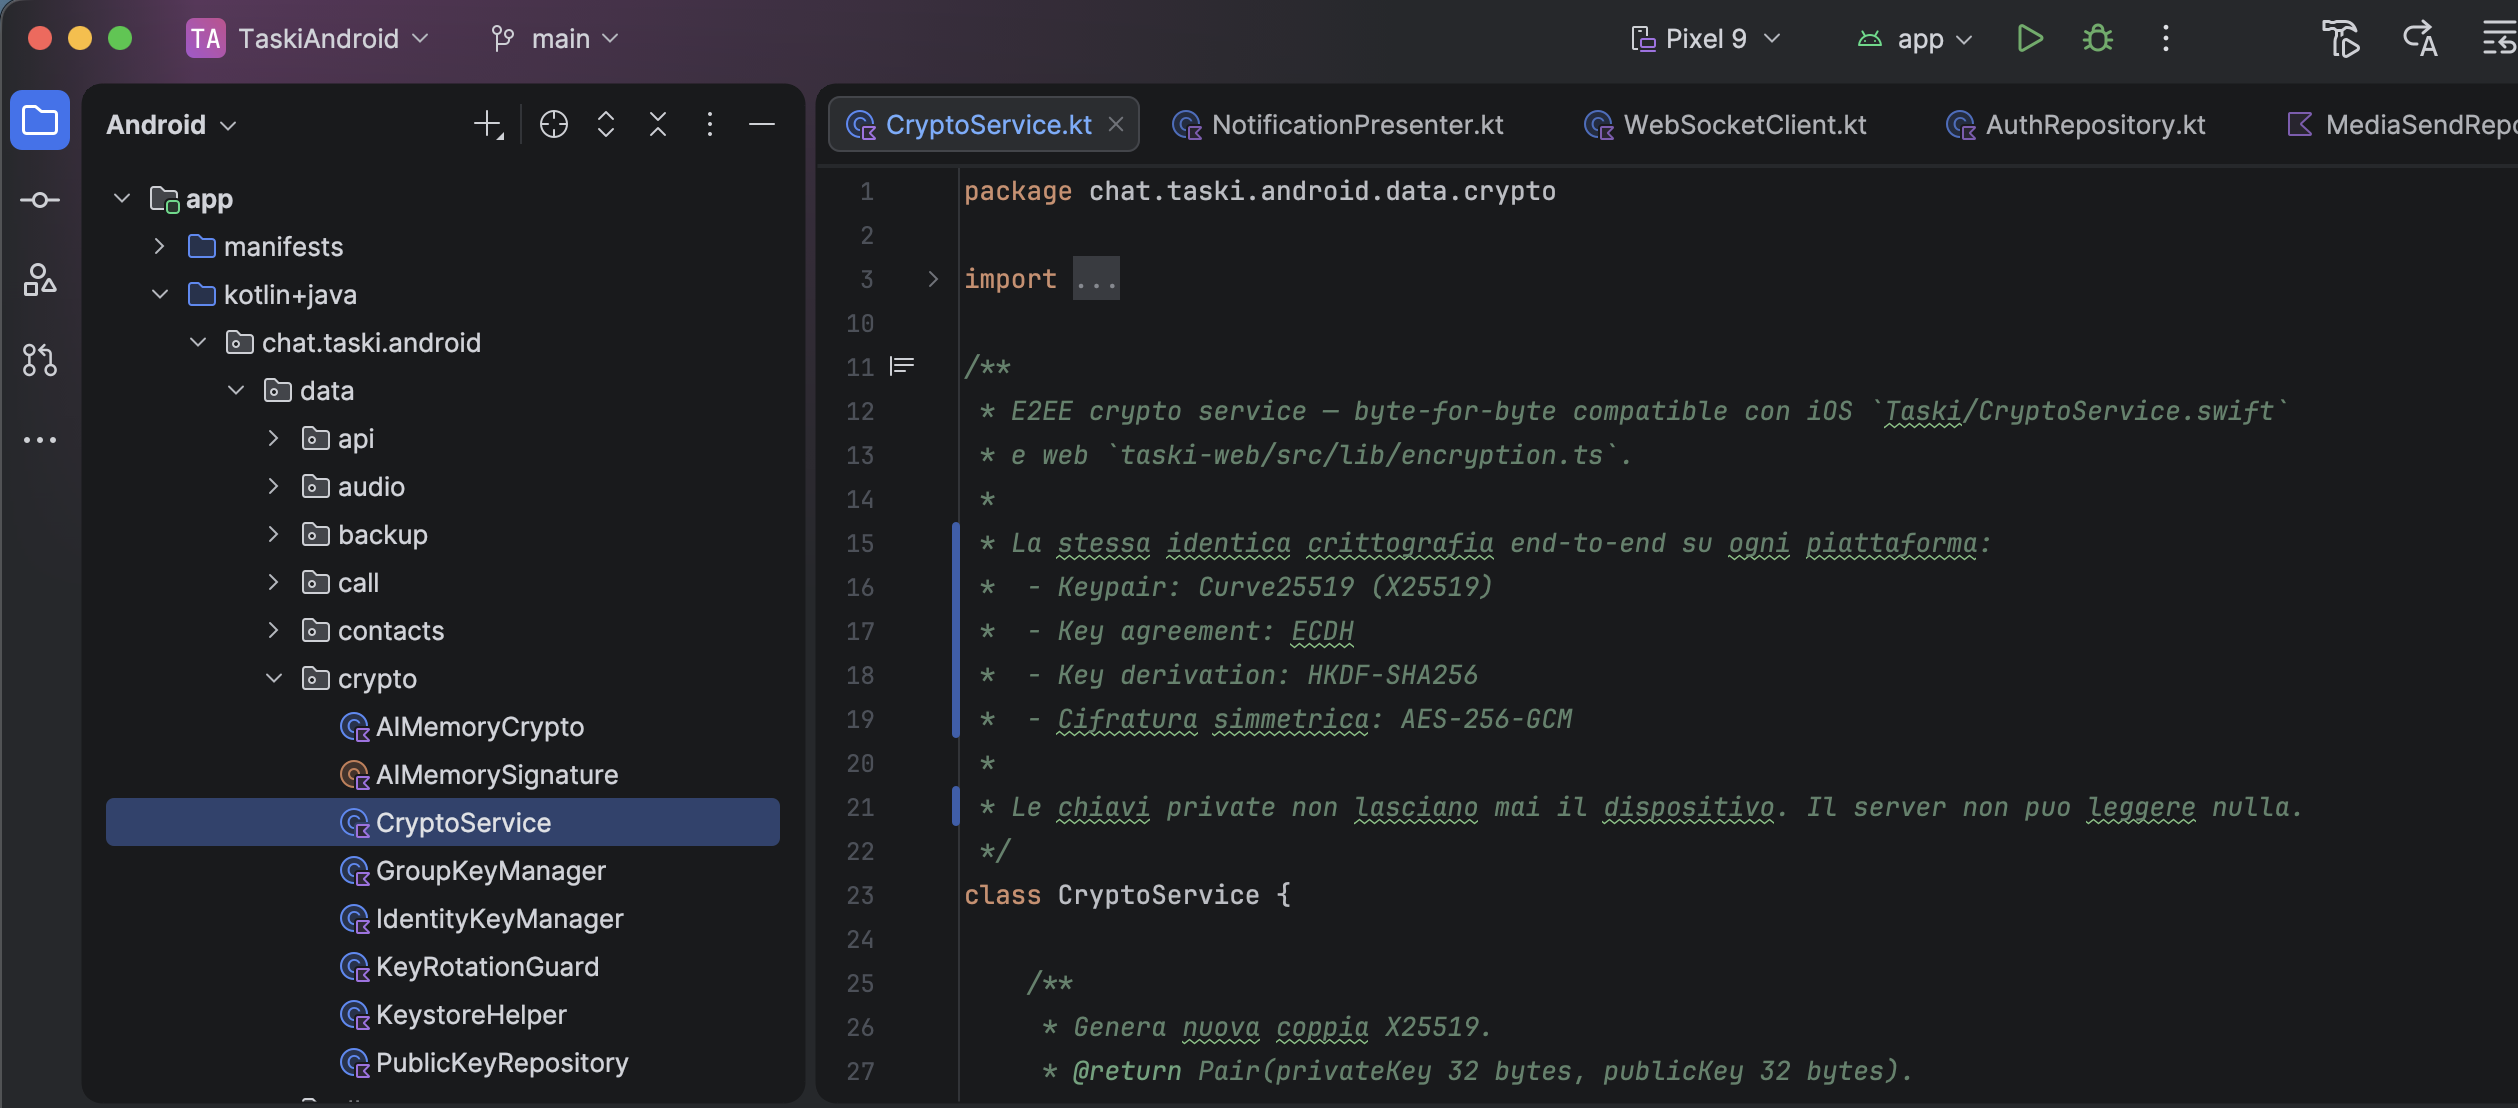Open more run actions menu
Screen dimensions: 2518x1108
click(2166, 39)
